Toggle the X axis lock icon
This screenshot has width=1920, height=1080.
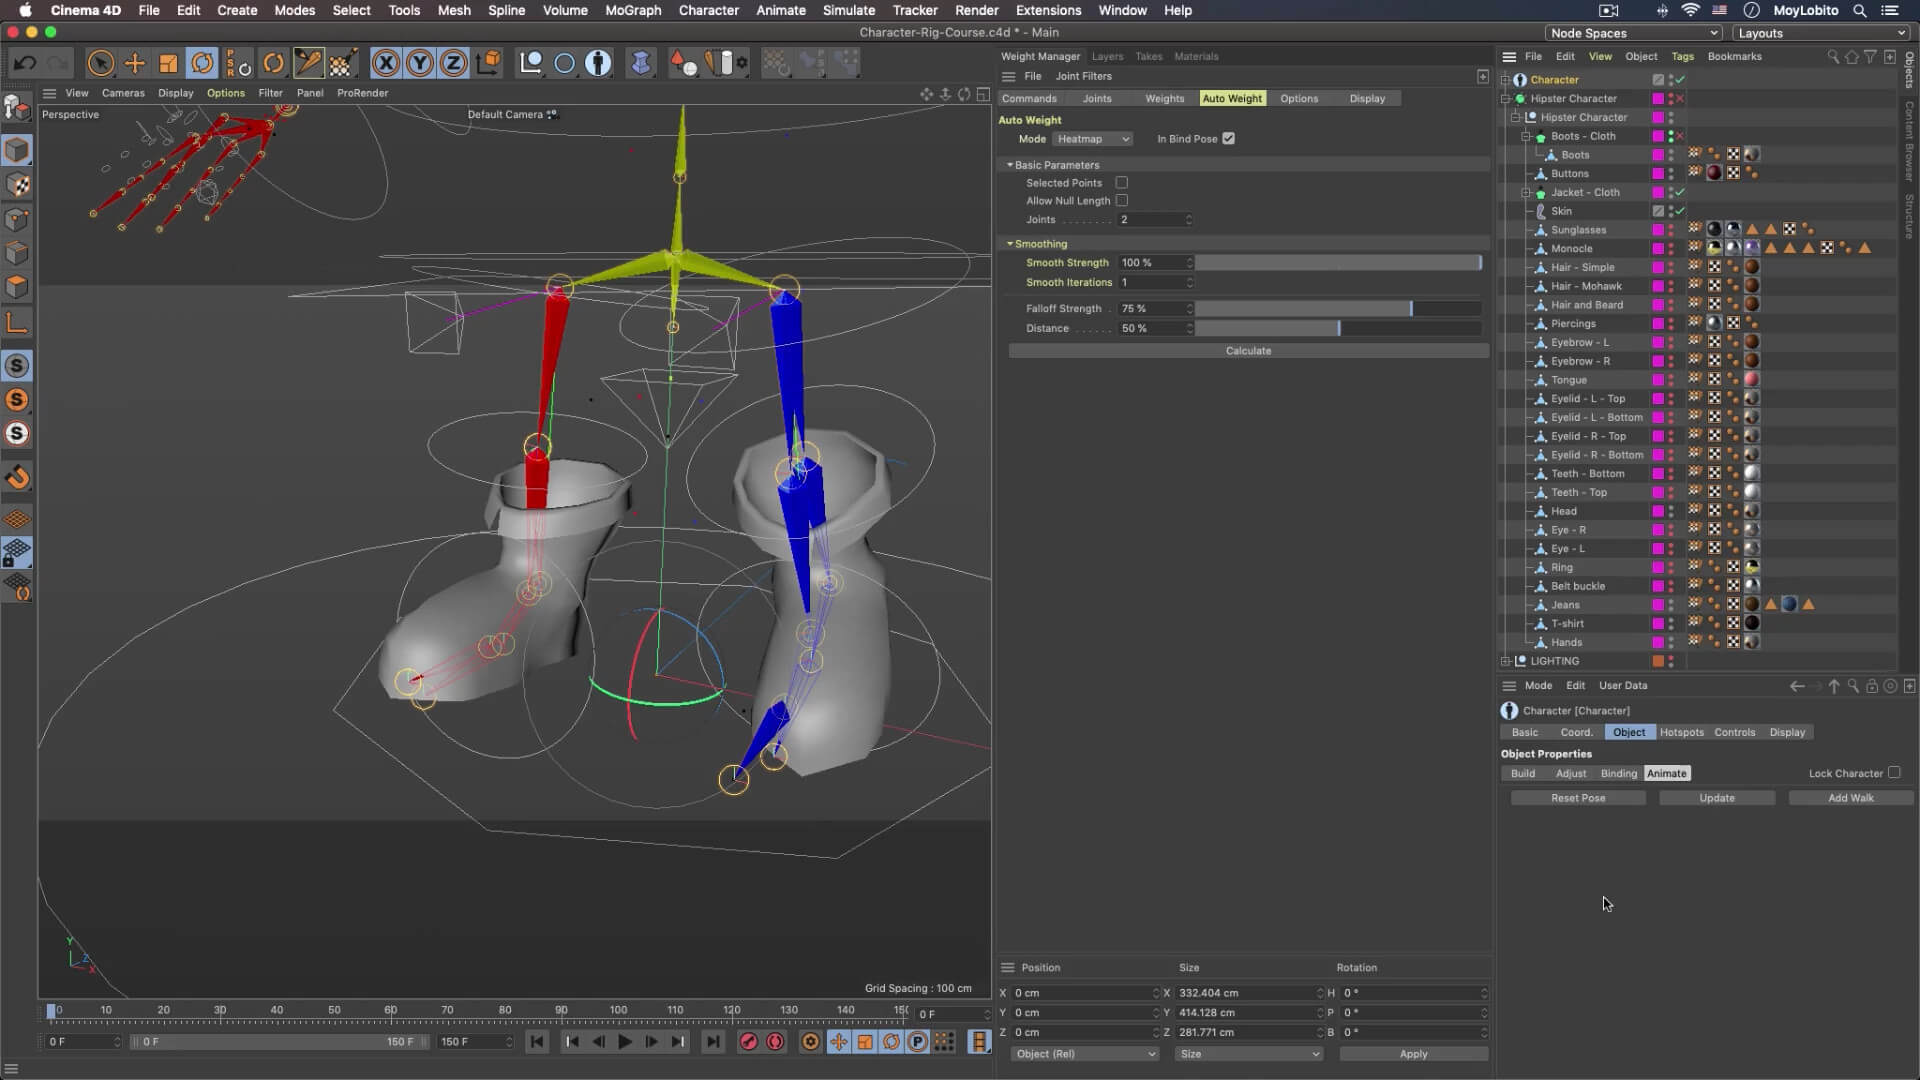point(385,62)
